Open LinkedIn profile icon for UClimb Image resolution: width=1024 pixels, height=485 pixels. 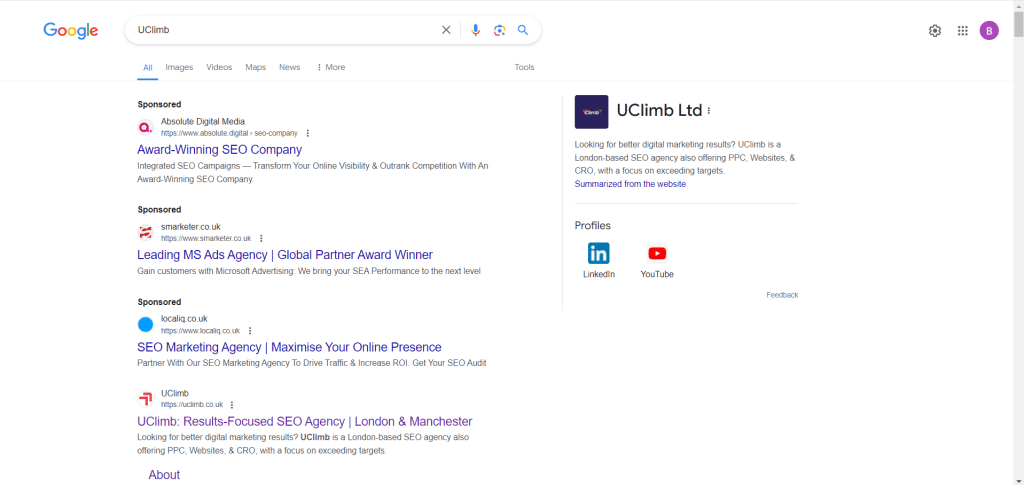click(598, 253)
